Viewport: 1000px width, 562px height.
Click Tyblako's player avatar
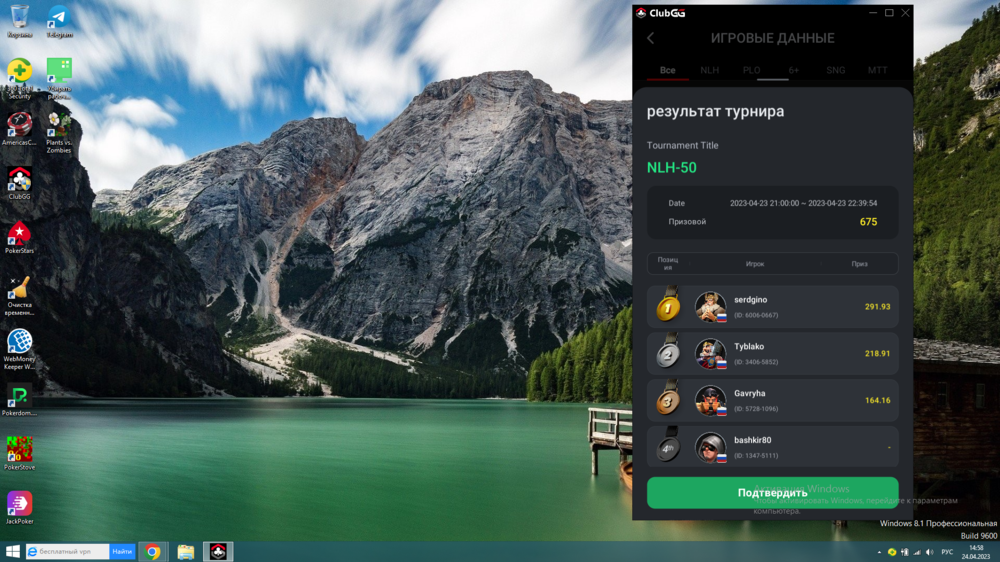point(710,354)
